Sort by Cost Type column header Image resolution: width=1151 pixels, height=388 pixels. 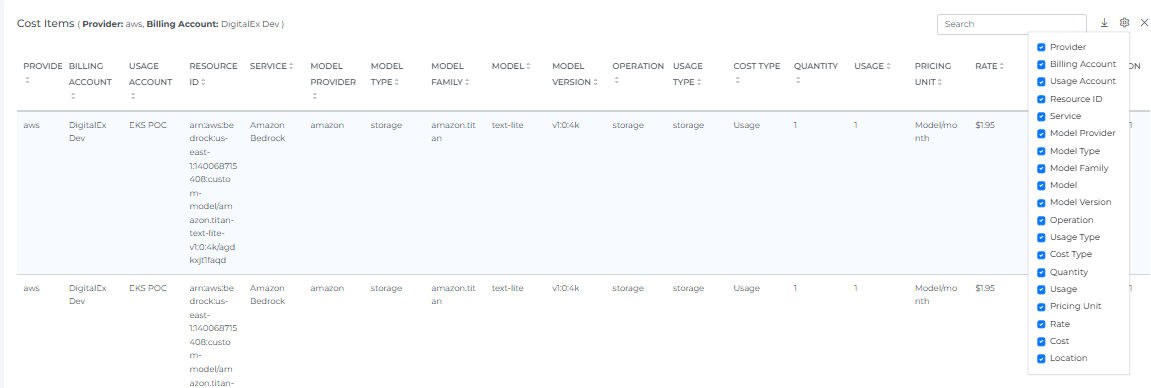pyautogui.click(x=757, y=73)
